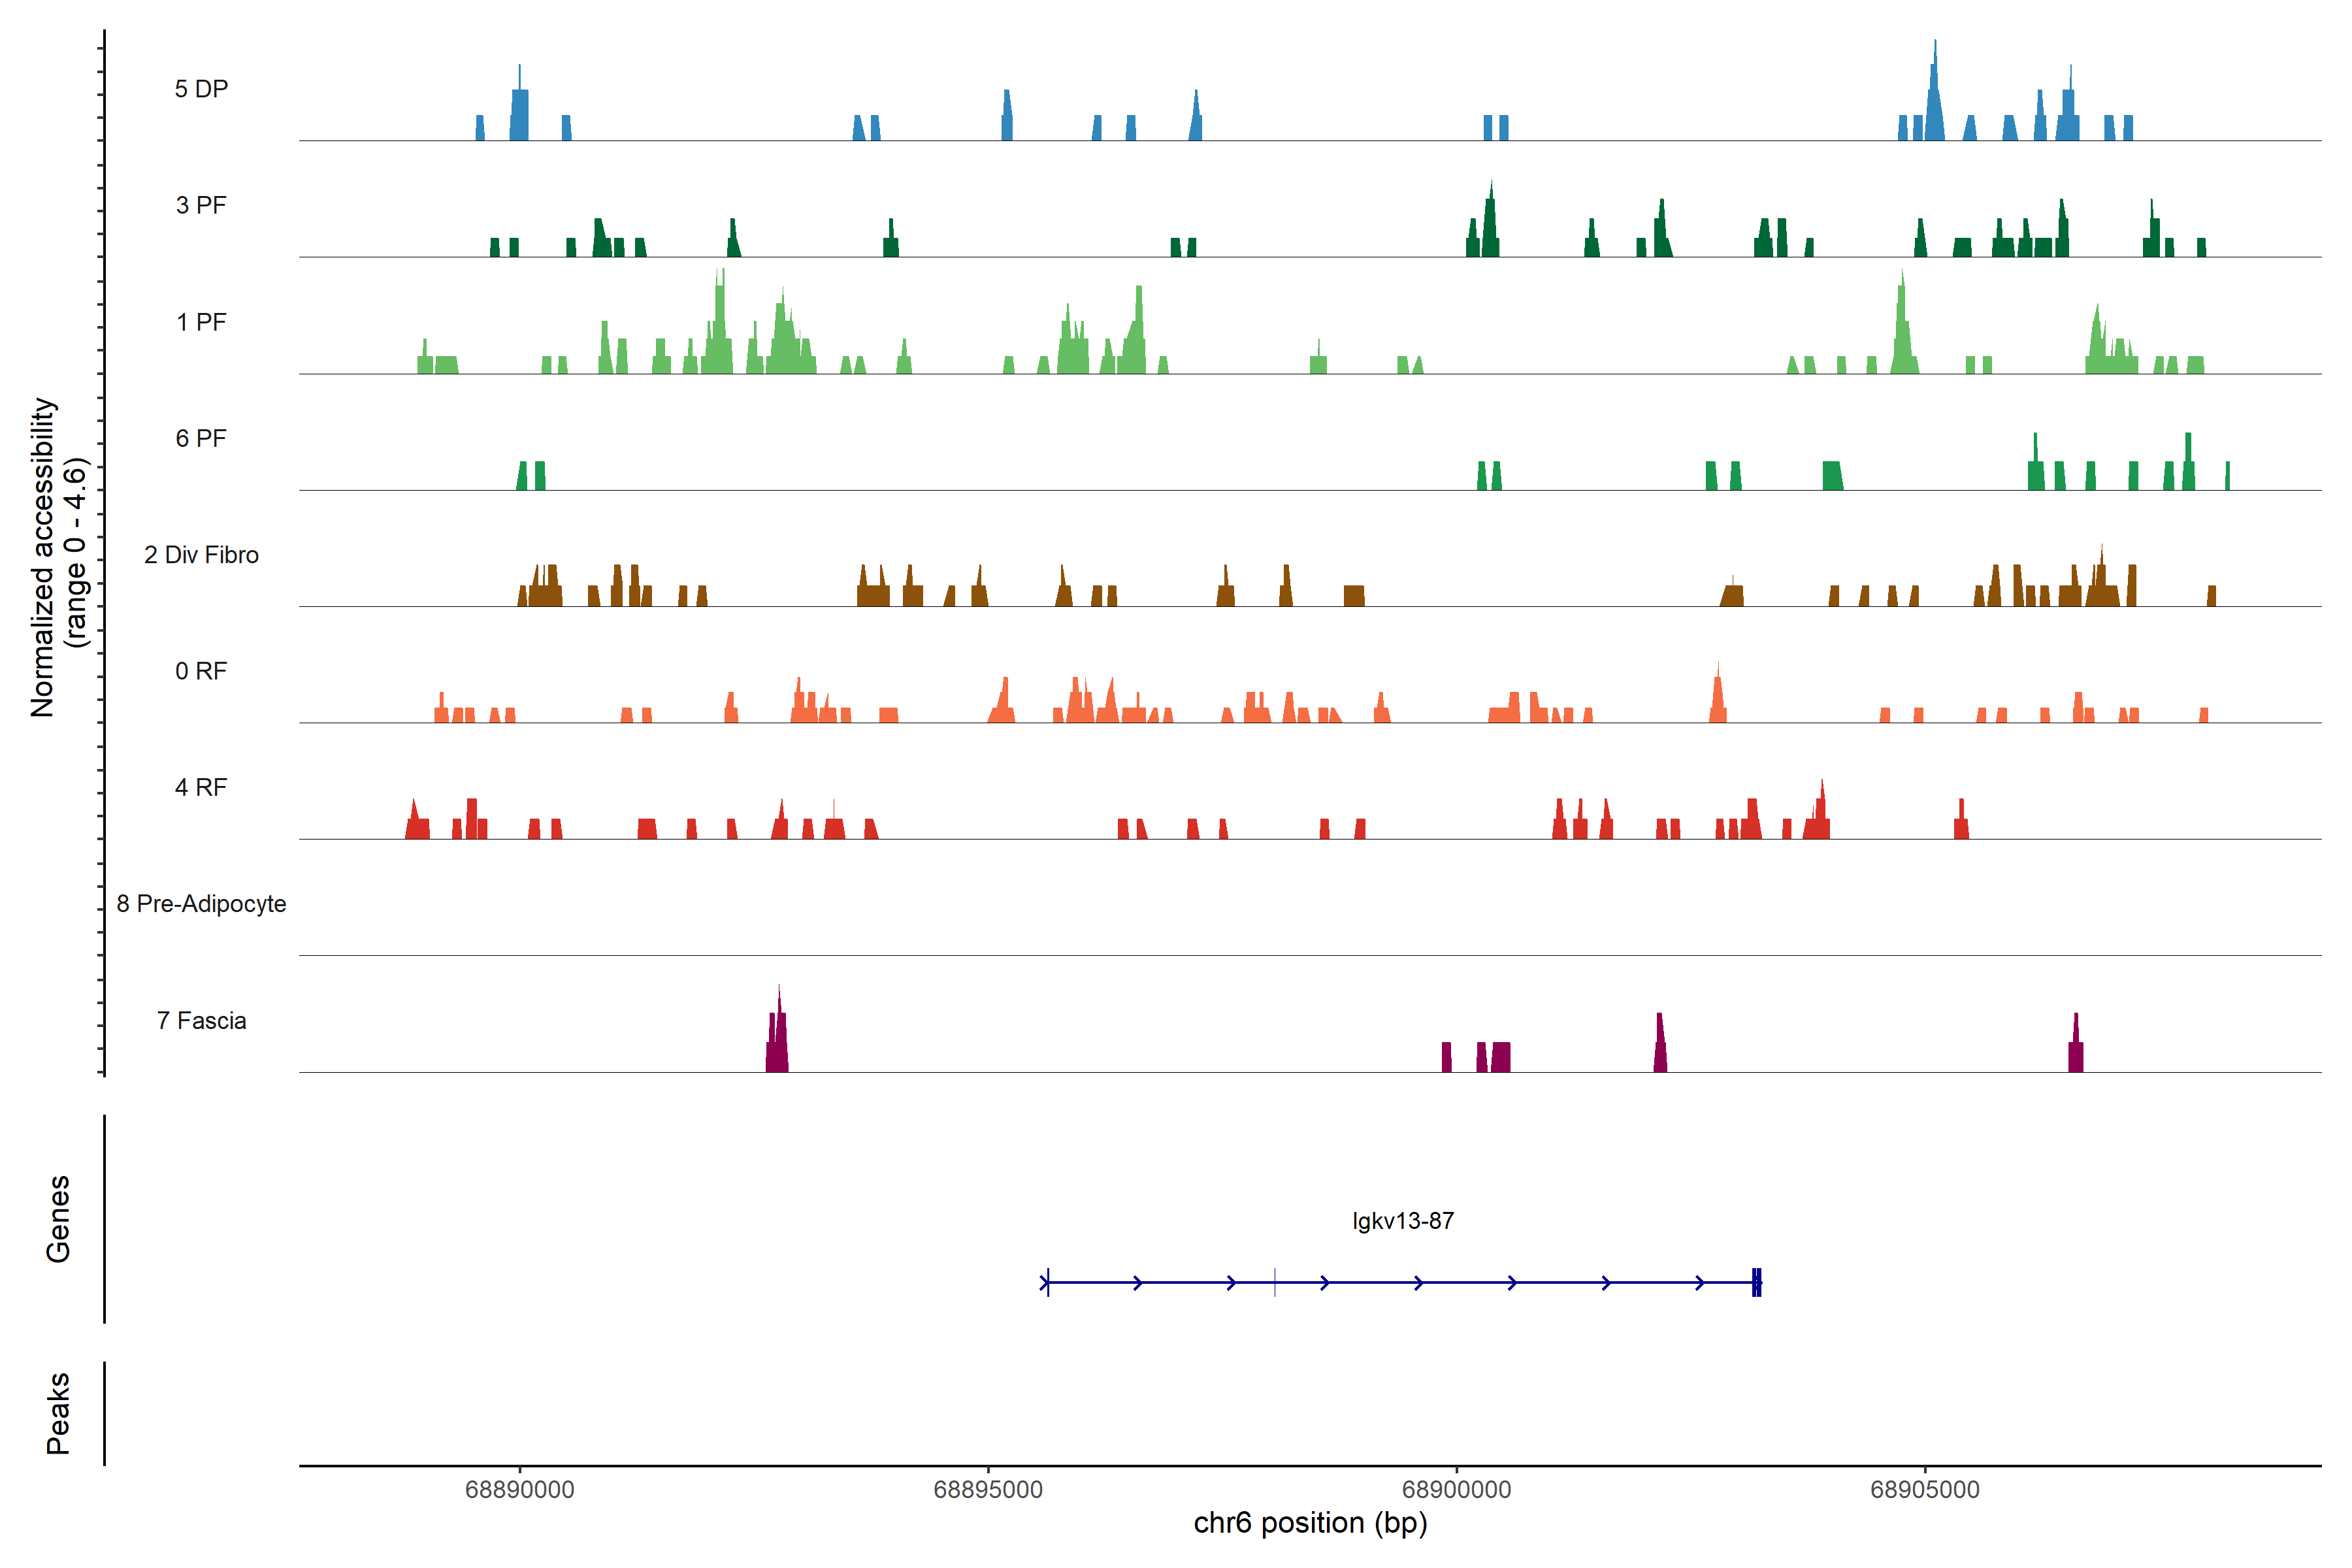Click the Genes panel label

coord(58,1219)
